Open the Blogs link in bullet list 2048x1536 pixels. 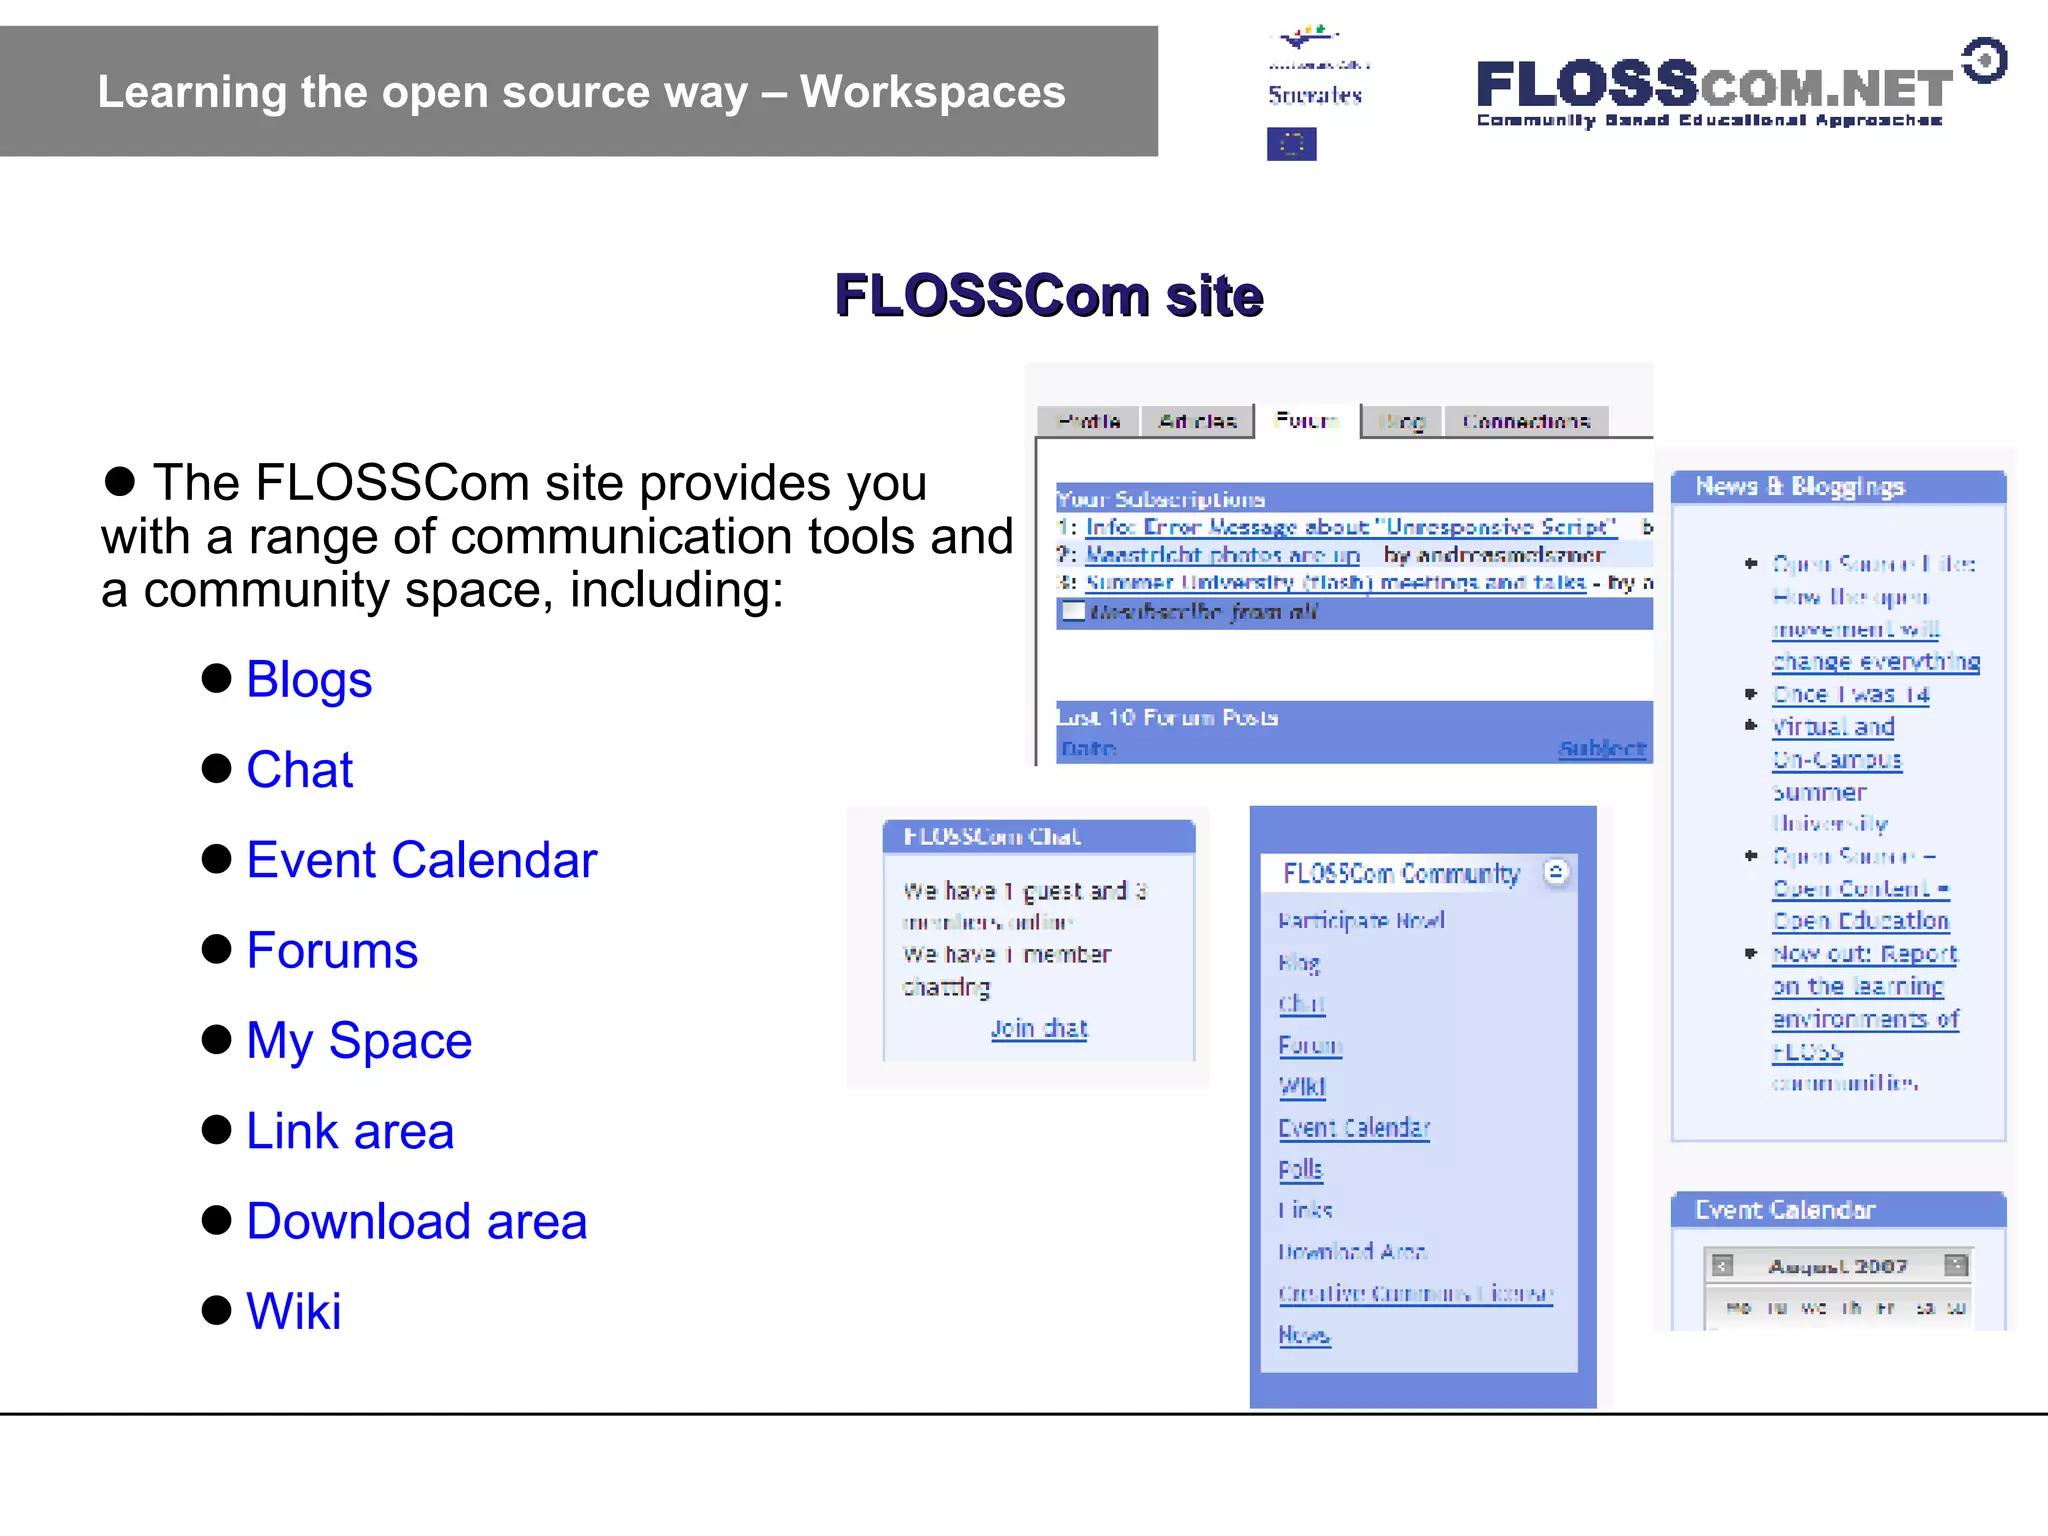click(x=309, y=680)
